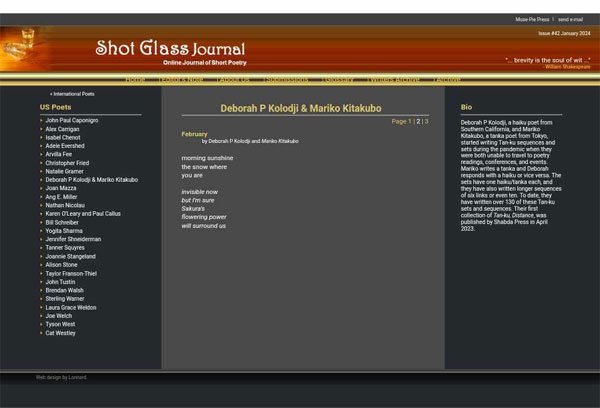Open poet Joan Mazza
The height and width of the screenshot is (408, 600).
(61, 188)
